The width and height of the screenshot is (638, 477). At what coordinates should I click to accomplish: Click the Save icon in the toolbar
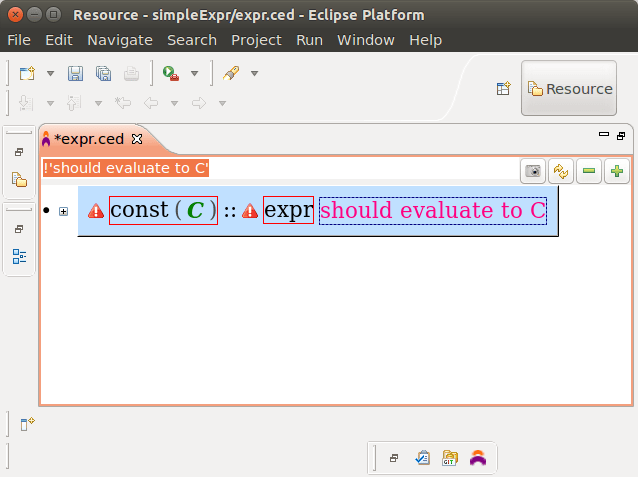click(x=75, y=73)
